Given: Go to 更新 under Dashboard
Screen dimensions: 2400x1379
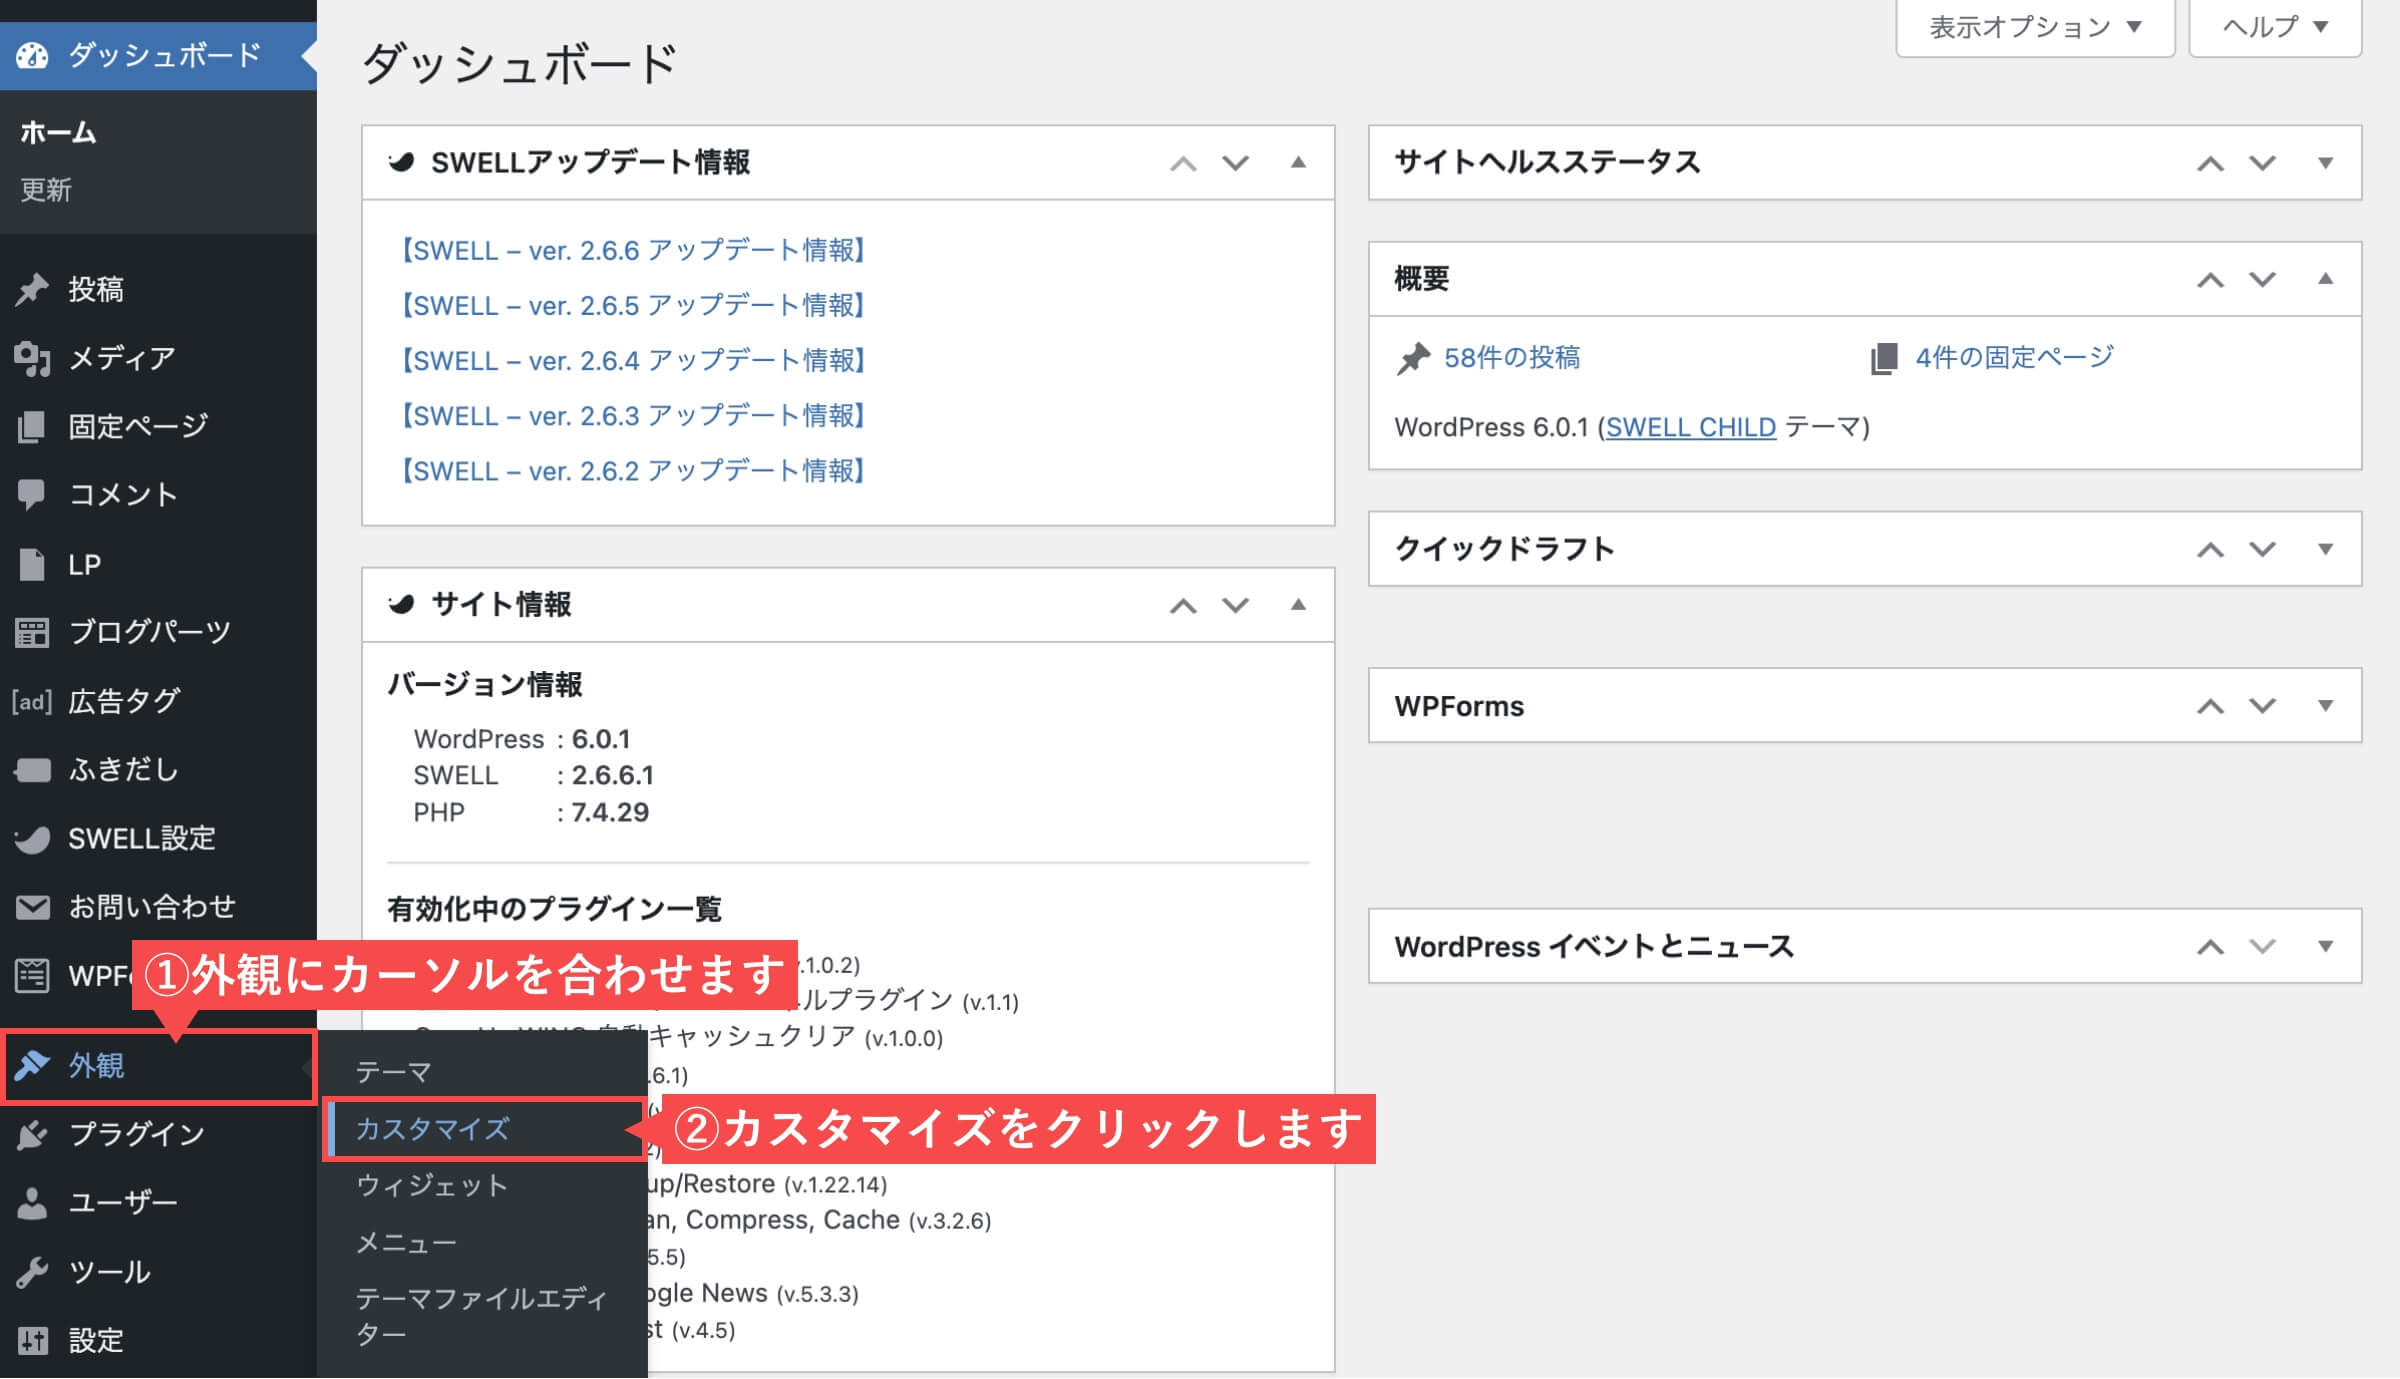Looking at the screenshot, I should 46,190.
